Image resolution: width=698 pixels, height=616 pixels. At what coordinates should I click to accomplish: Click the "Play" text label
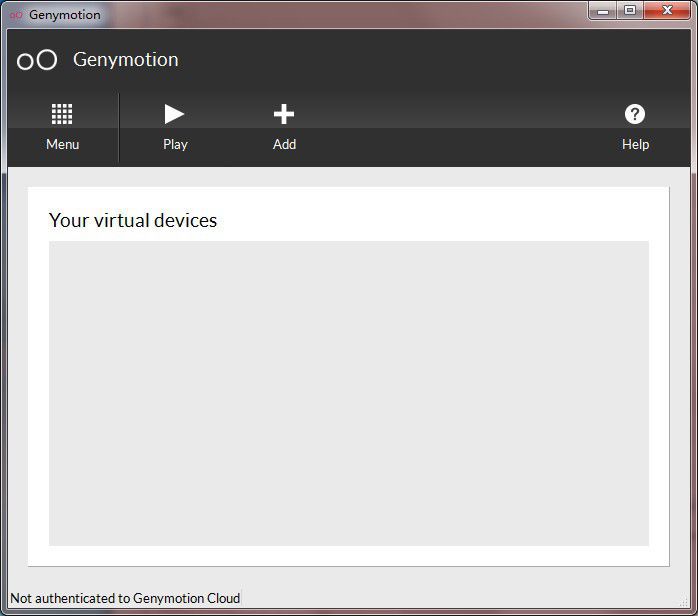(175, 144)
